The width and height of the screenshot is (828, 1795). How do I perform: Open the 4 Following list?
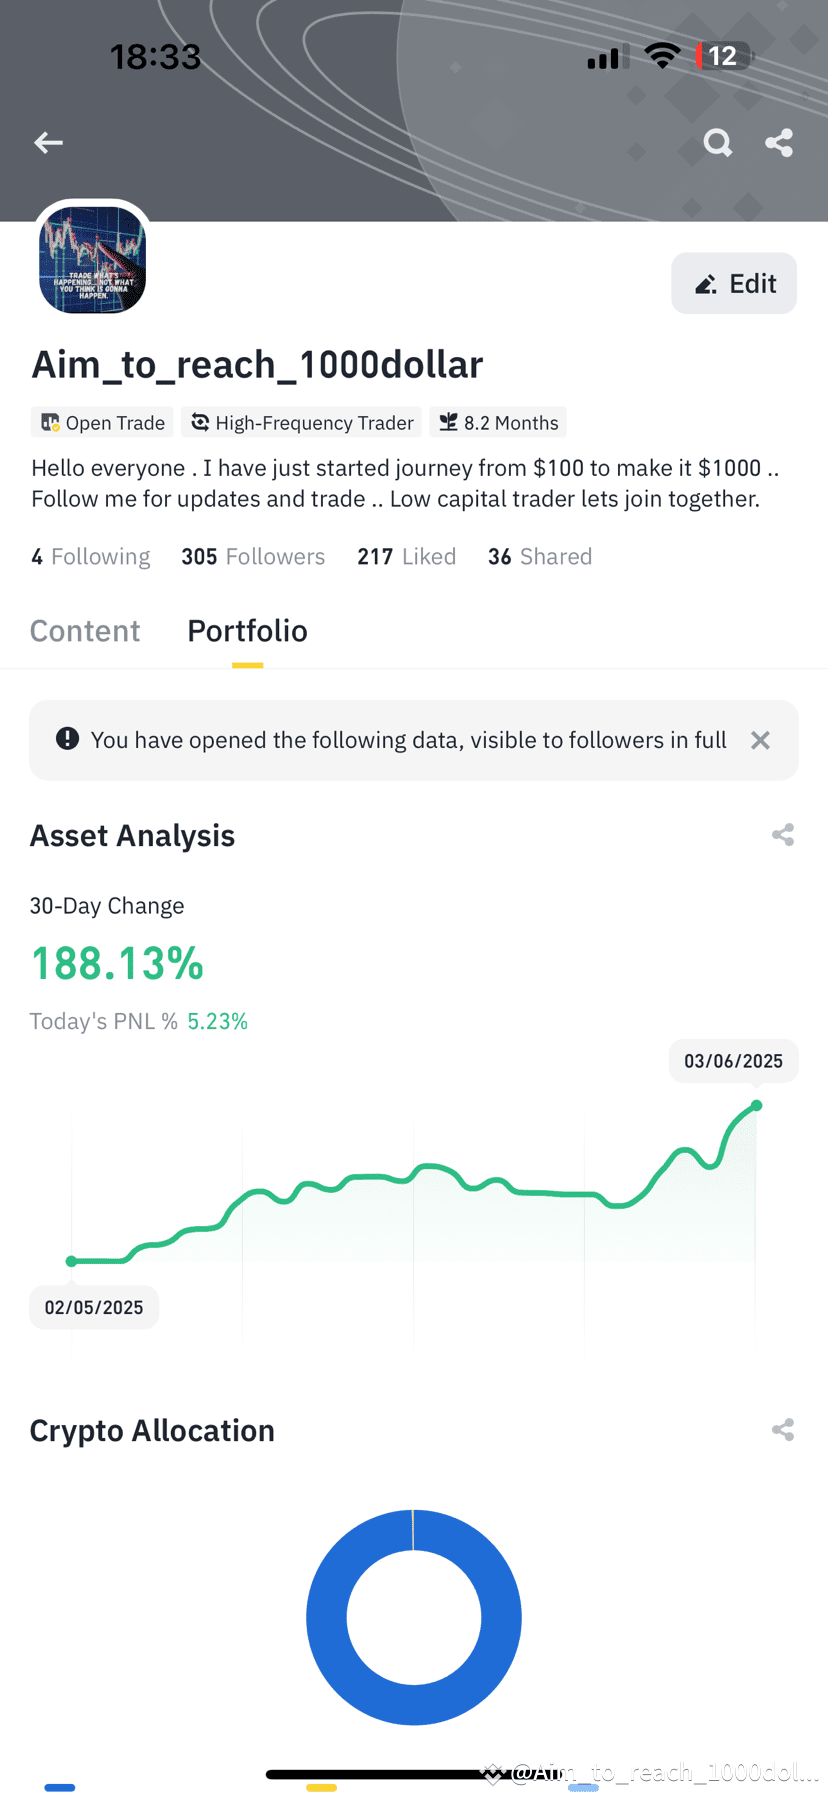(x=91, y=557)
